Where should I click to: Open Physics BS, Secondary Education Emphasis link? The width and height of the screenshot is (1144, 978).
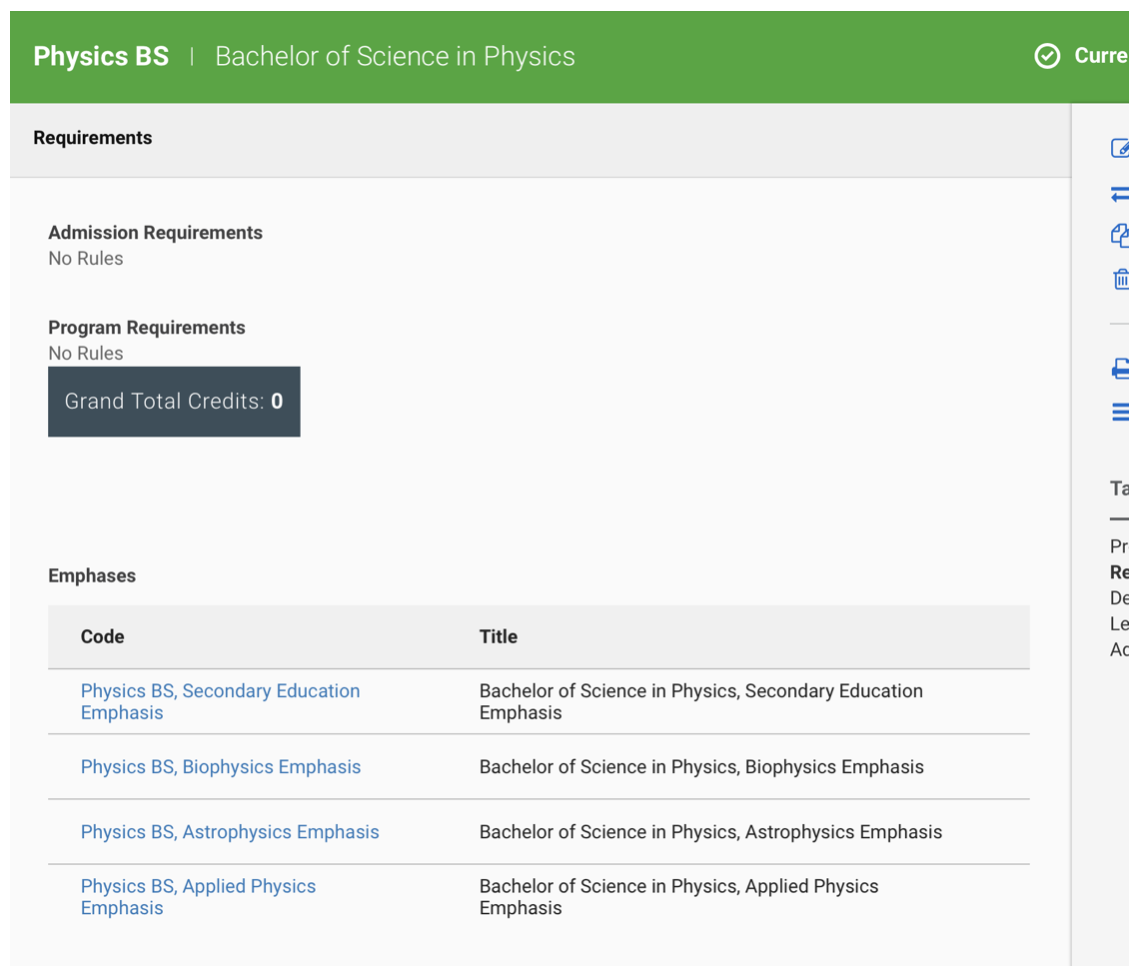coord(220,701)
